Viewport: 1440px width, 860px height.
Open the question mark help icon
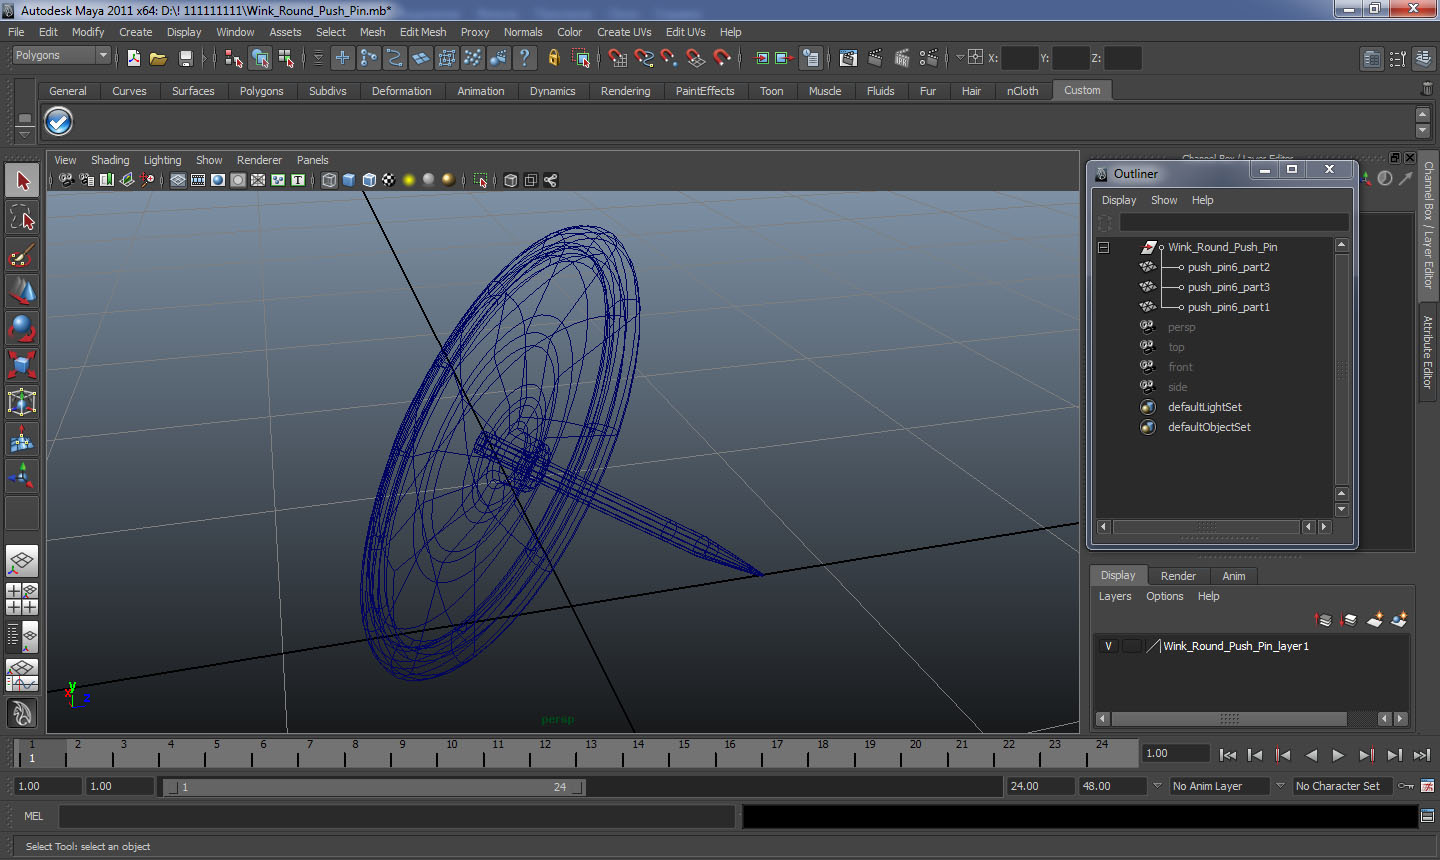click(x=525, y=58)
